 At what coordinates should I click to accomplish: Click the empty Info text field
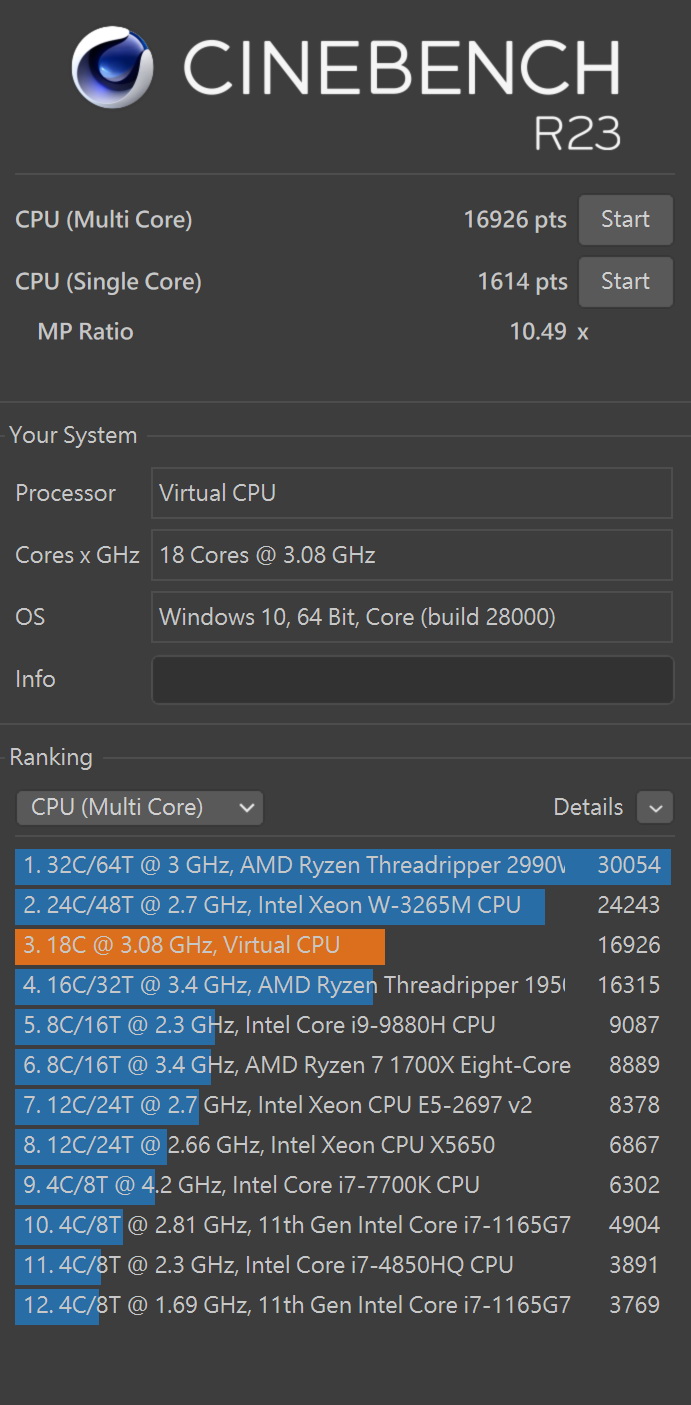[x=411, y=680]
